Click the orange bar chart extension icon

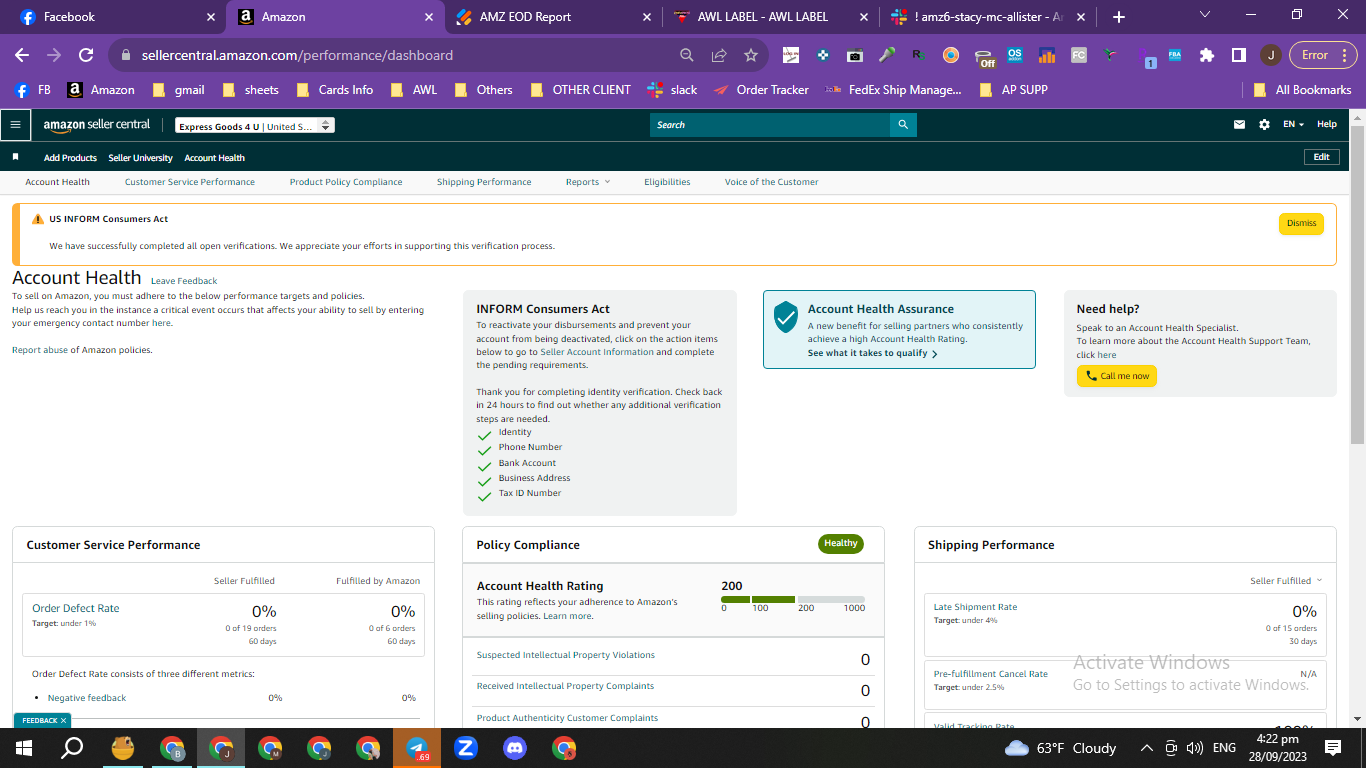1047,56
